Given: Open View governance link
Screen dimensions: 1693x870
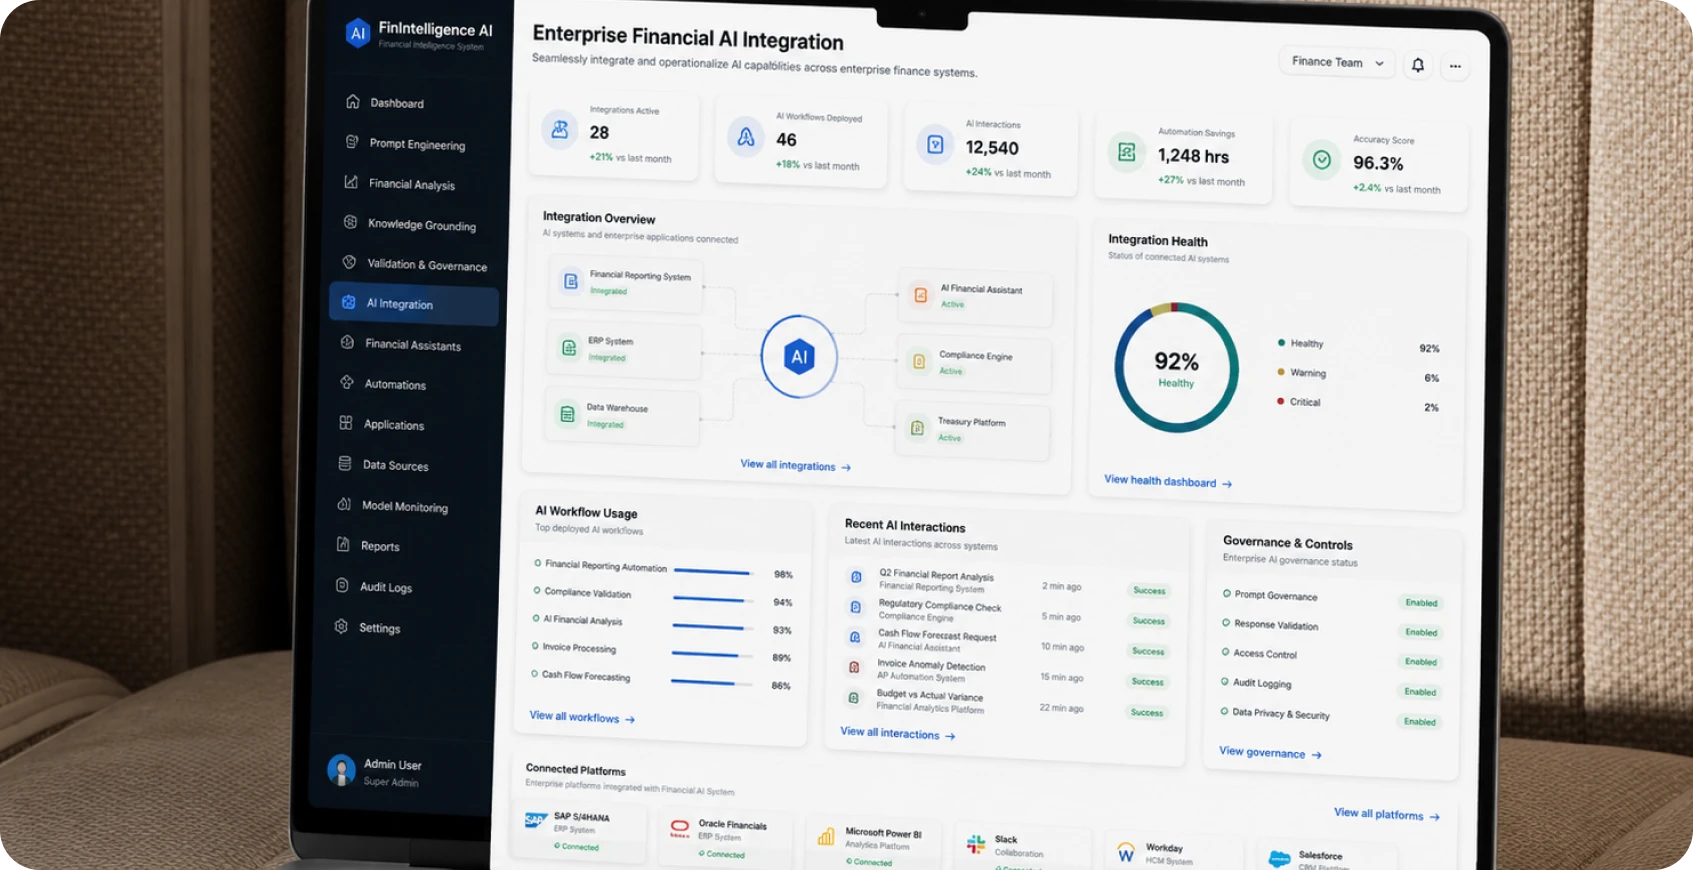Looking at the screenshot, I should click(1270, 752).
